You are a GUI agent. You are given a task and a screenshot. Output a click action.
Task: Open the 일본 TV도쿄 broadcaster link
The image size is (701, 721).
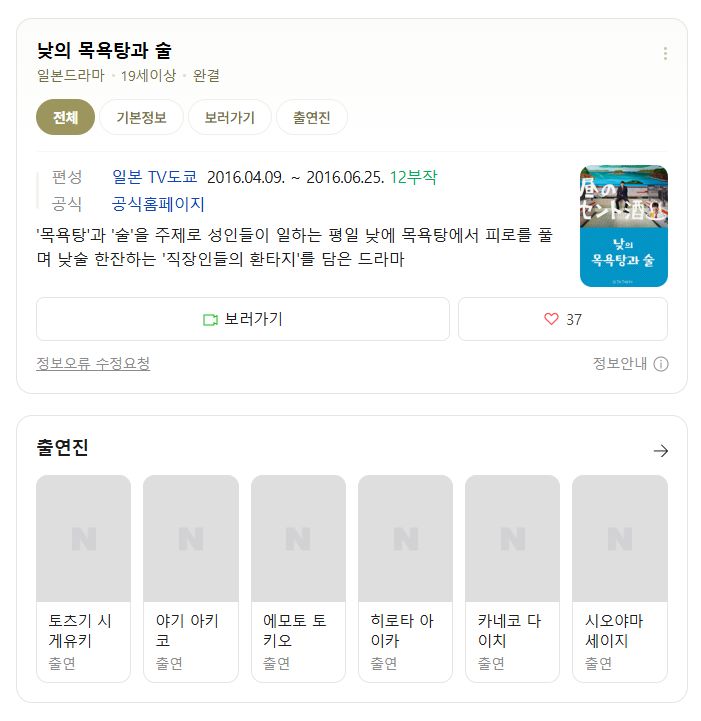click(x=154, y=177)
